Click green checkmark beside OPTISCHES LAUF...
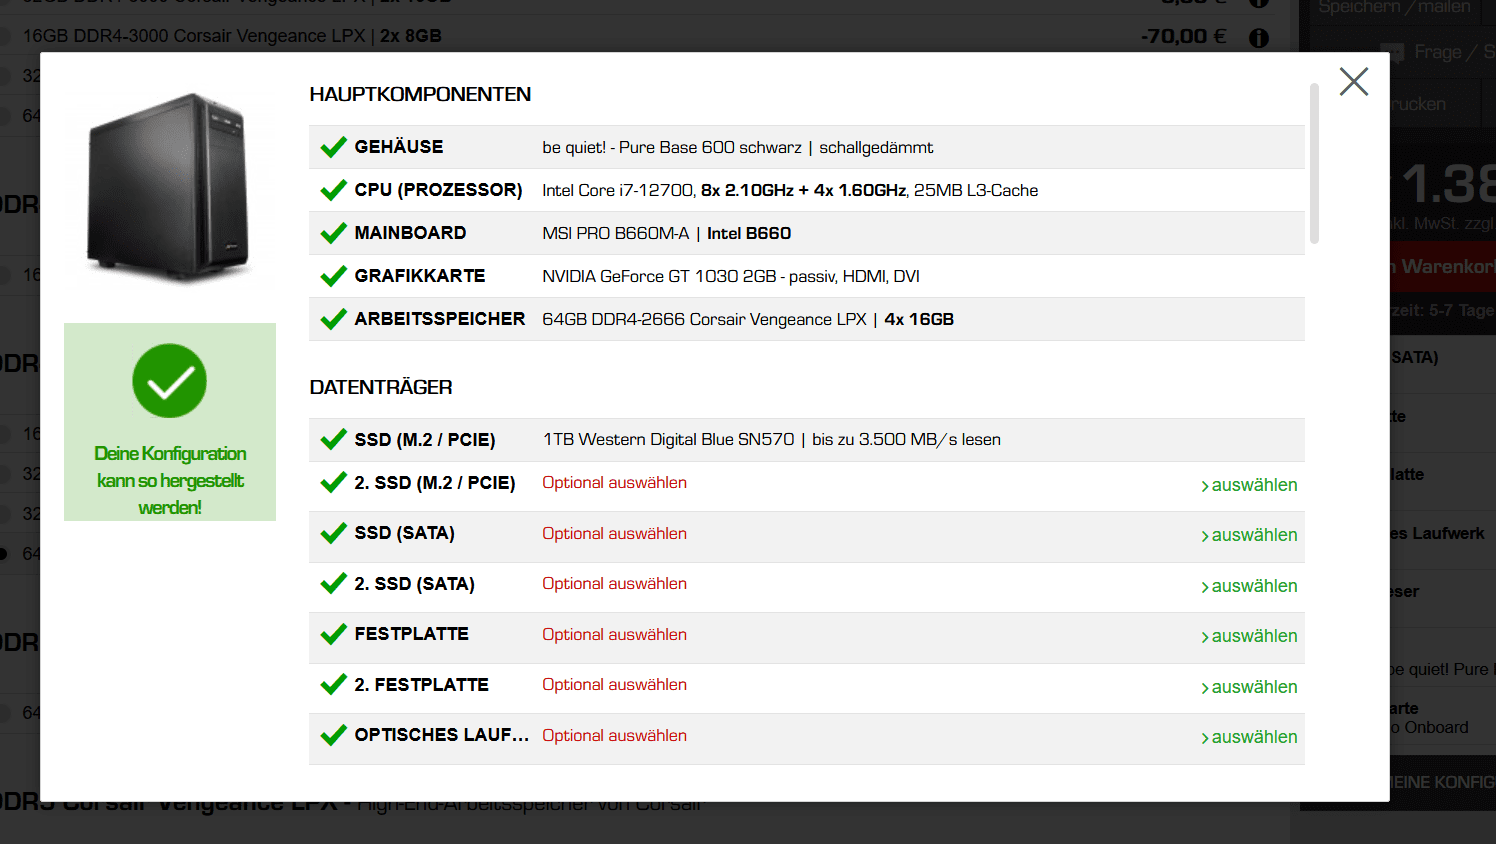1496x844 pixels. [334, 736]
